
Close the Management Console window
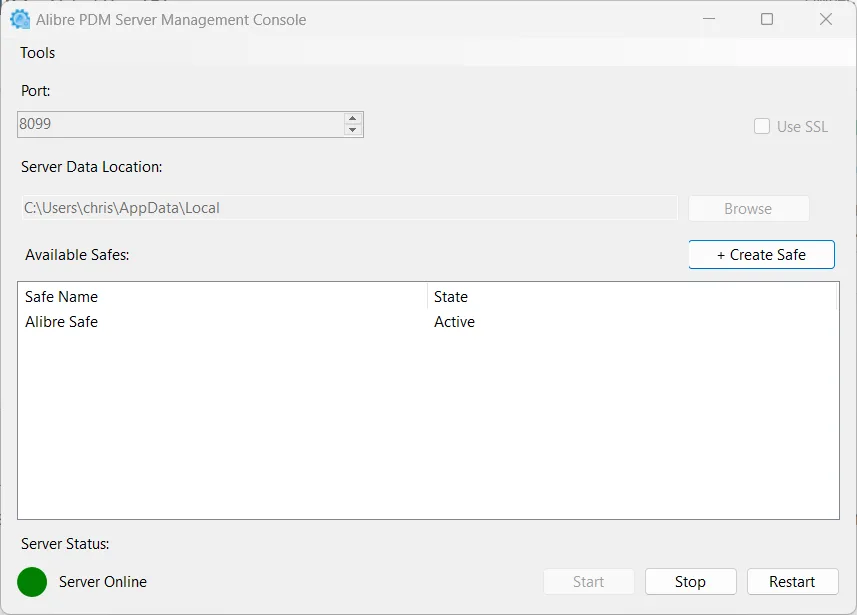pyautogui.click(x=826, y=19)
